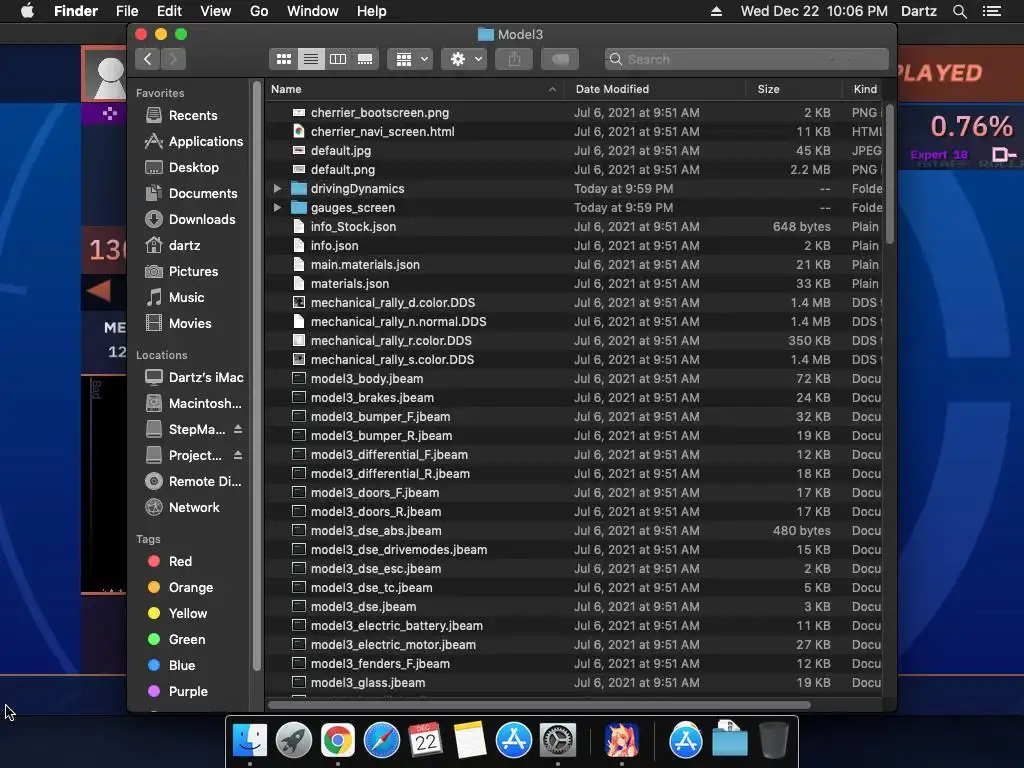Open Spotlight search in the menu bar

click(x=959, y=11)
